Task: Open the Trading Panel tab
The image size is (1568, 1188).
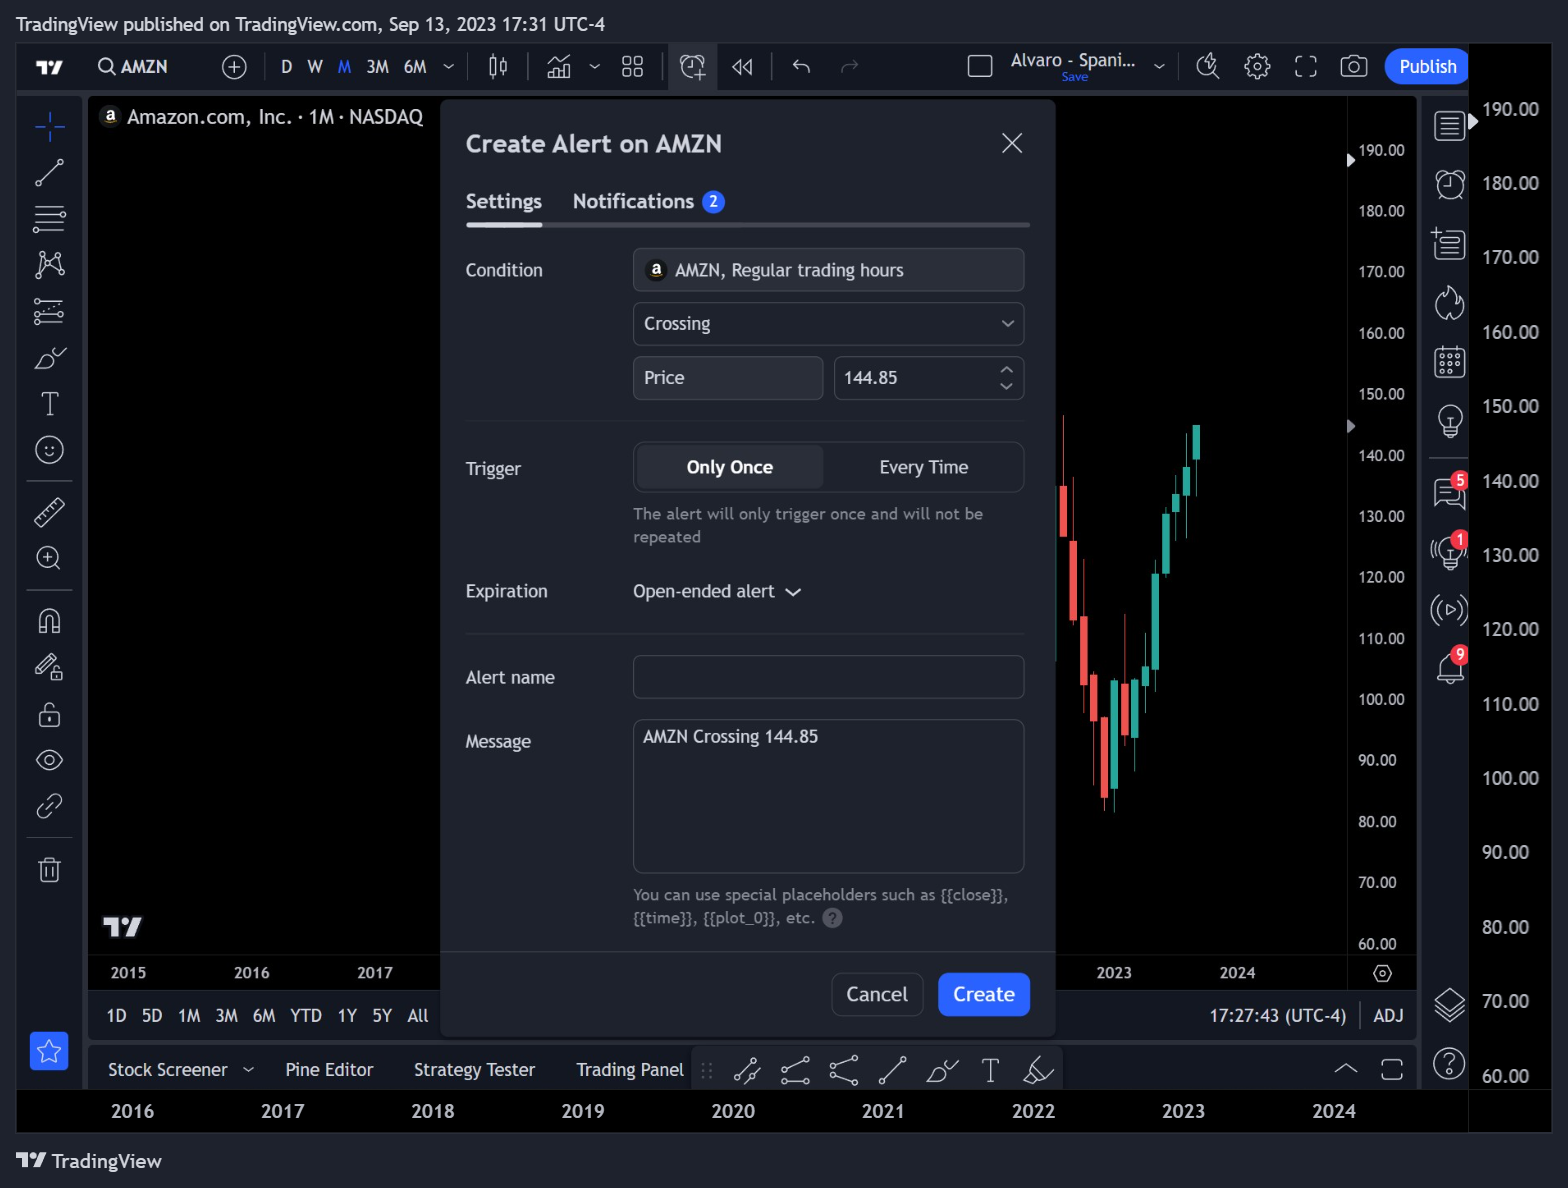Action: (630, 1070)
